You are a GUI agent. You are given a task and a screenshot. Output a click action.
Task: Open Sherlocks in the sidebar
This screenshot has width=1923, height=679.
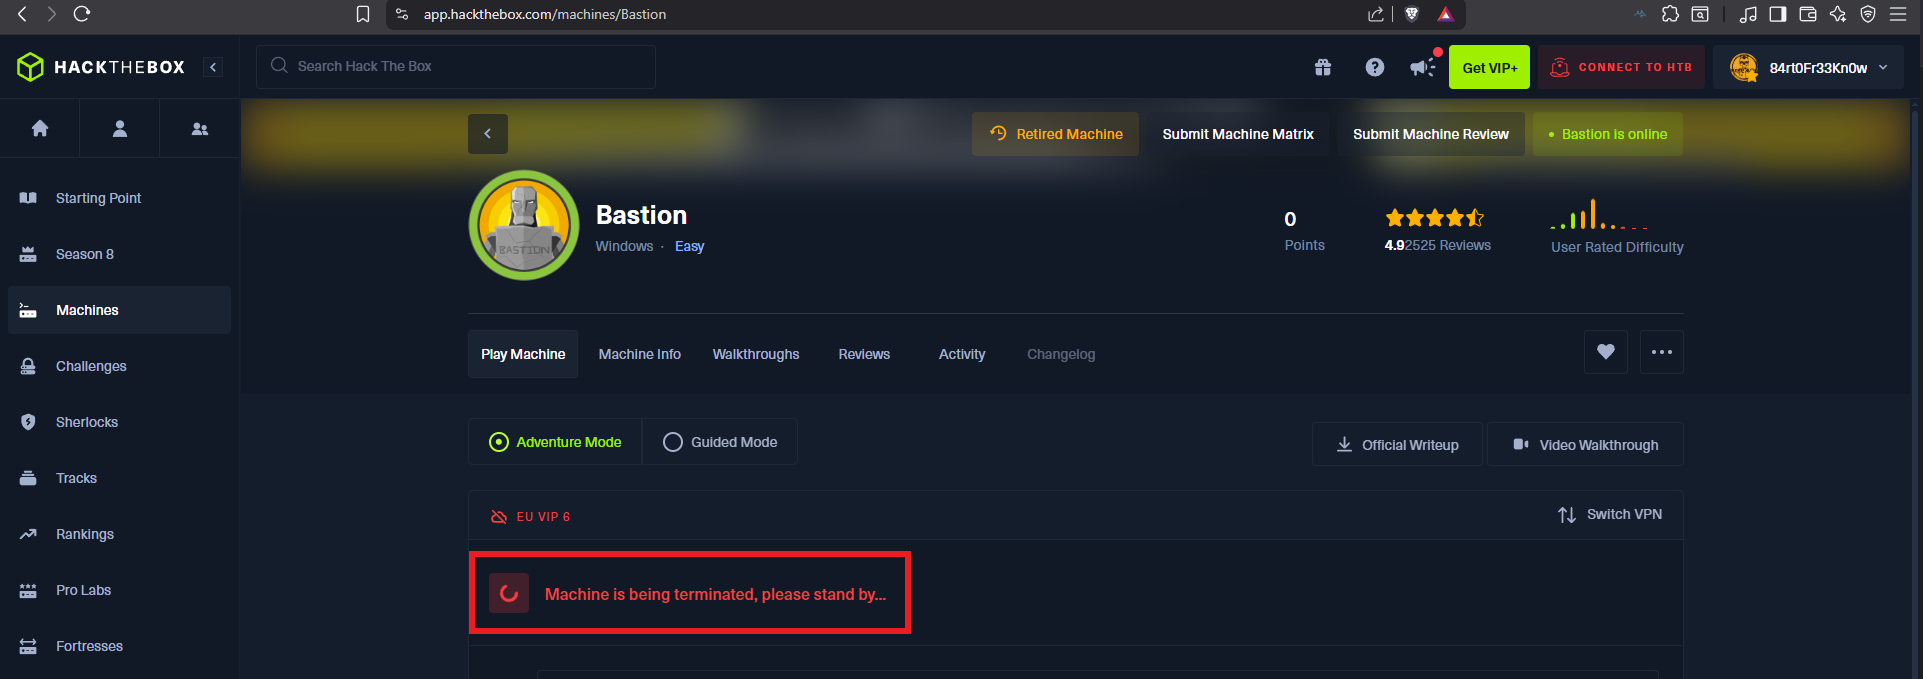(119, 422)
